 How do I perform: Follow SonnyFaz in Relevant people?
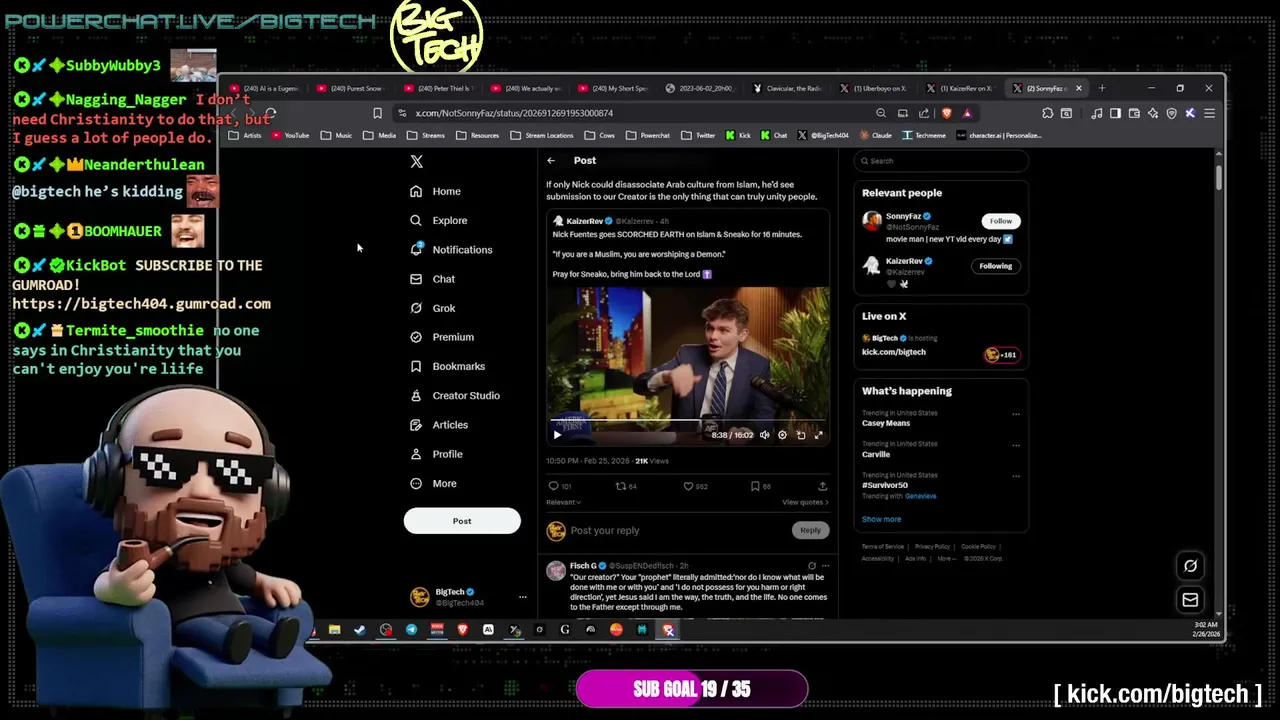tap(1000, 221)
